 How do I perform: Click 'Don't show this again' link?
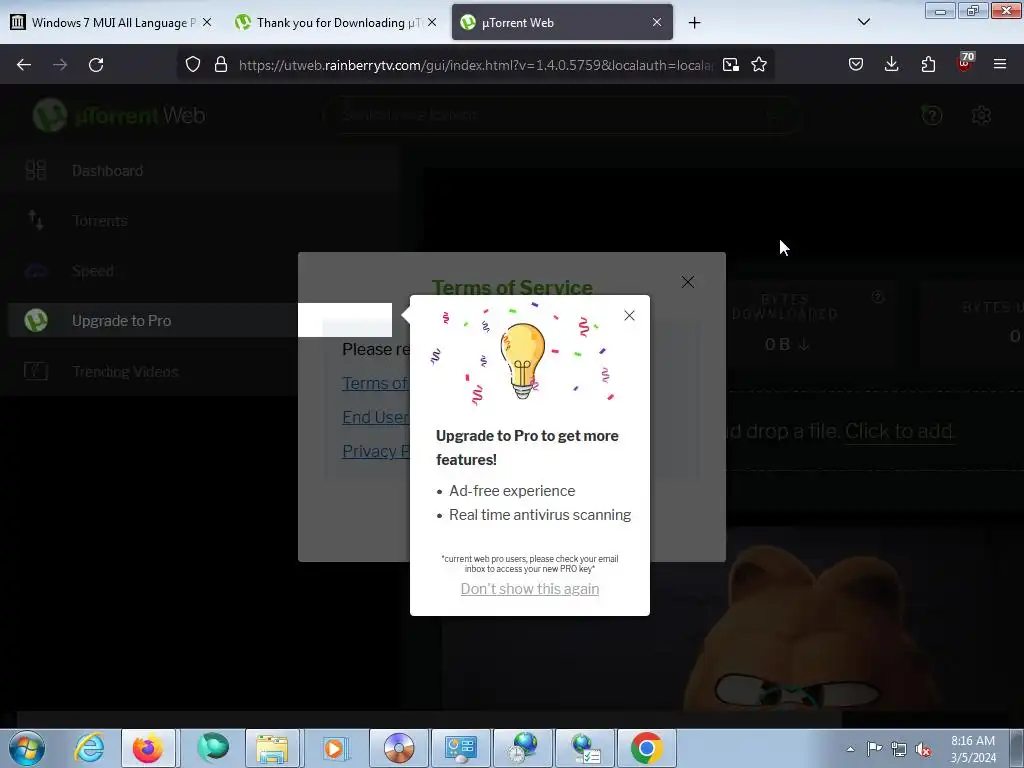(x=530, y=588)
